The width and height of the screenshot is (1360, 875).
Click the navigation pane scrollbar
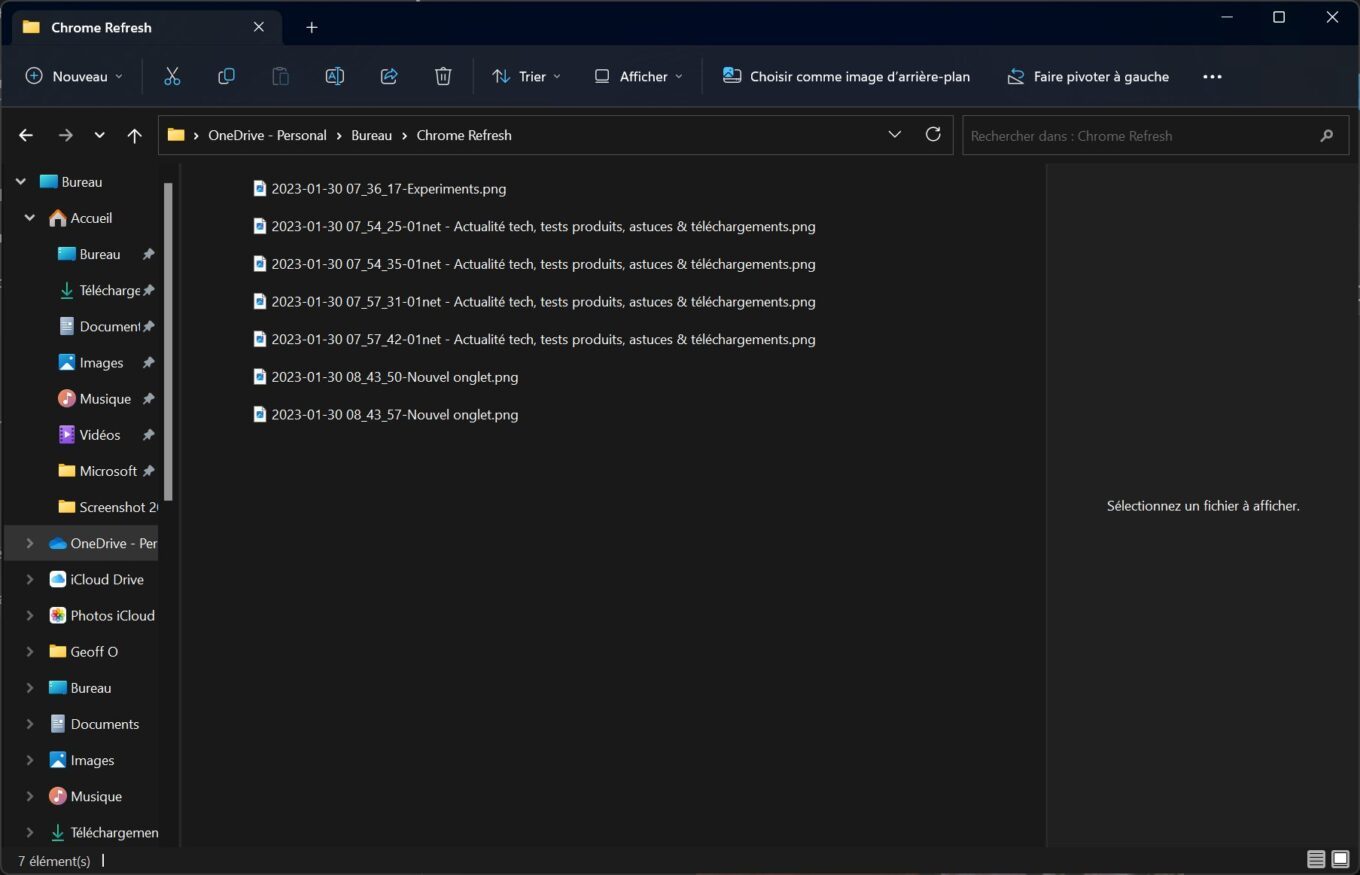(x=168, y=340)
